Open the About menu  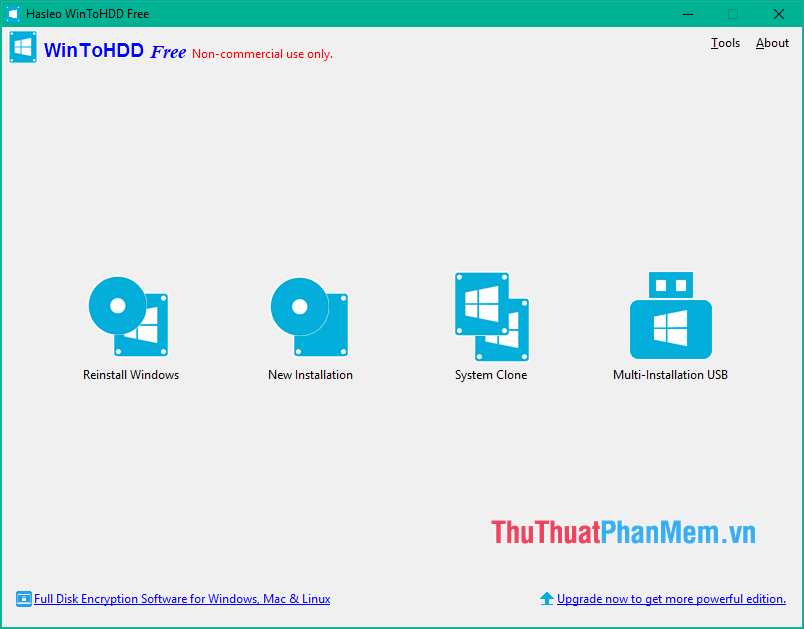click(771, 43)
